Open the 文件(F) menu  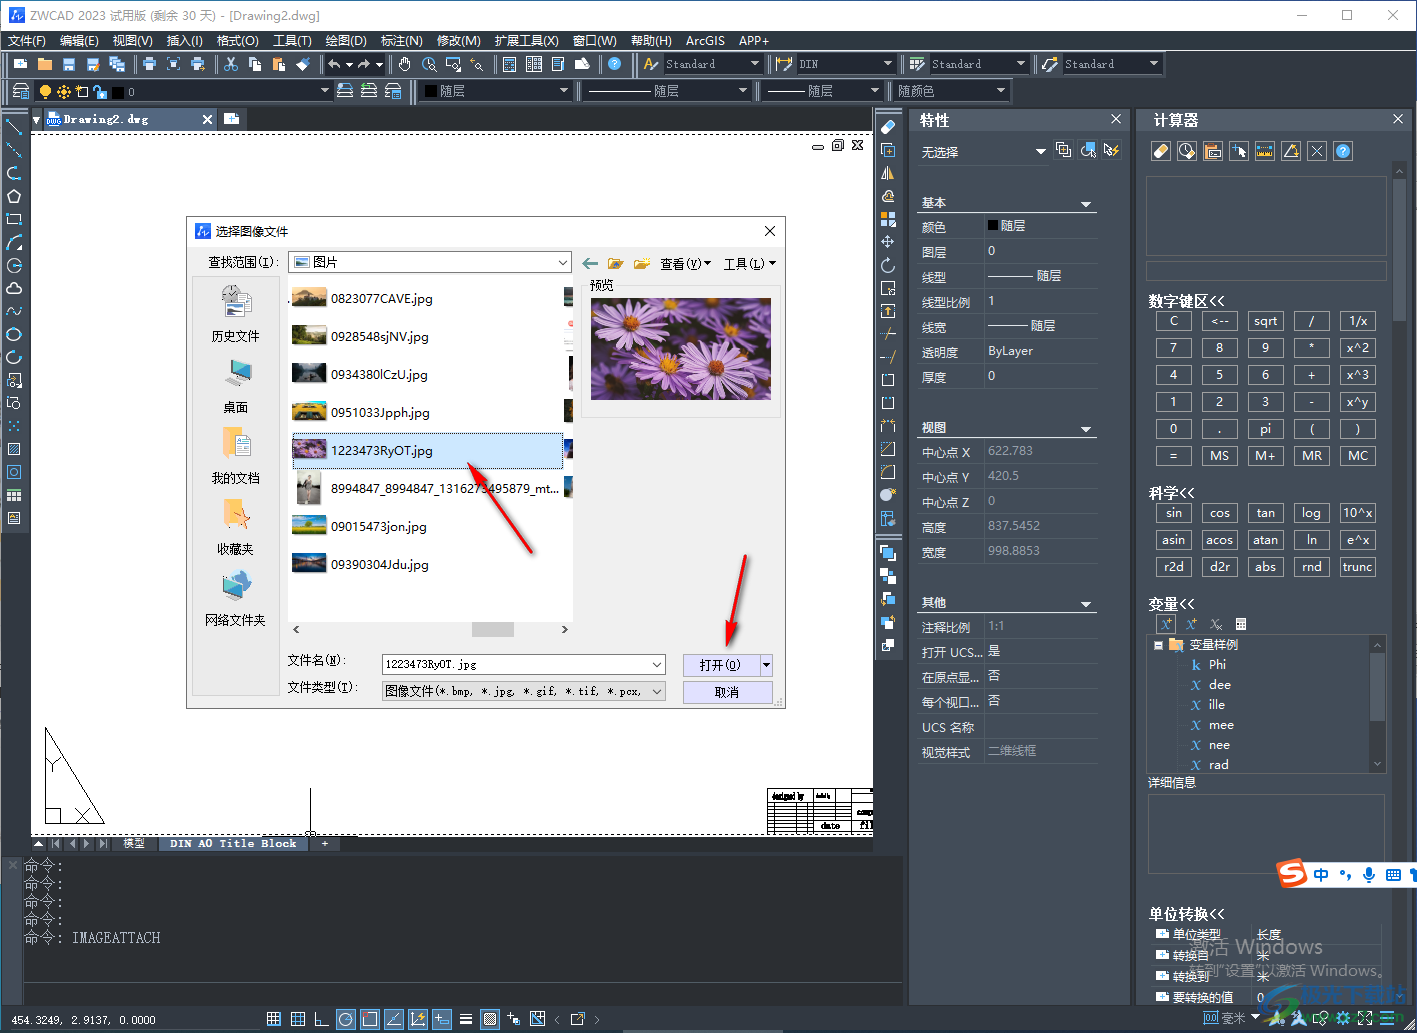27,41
